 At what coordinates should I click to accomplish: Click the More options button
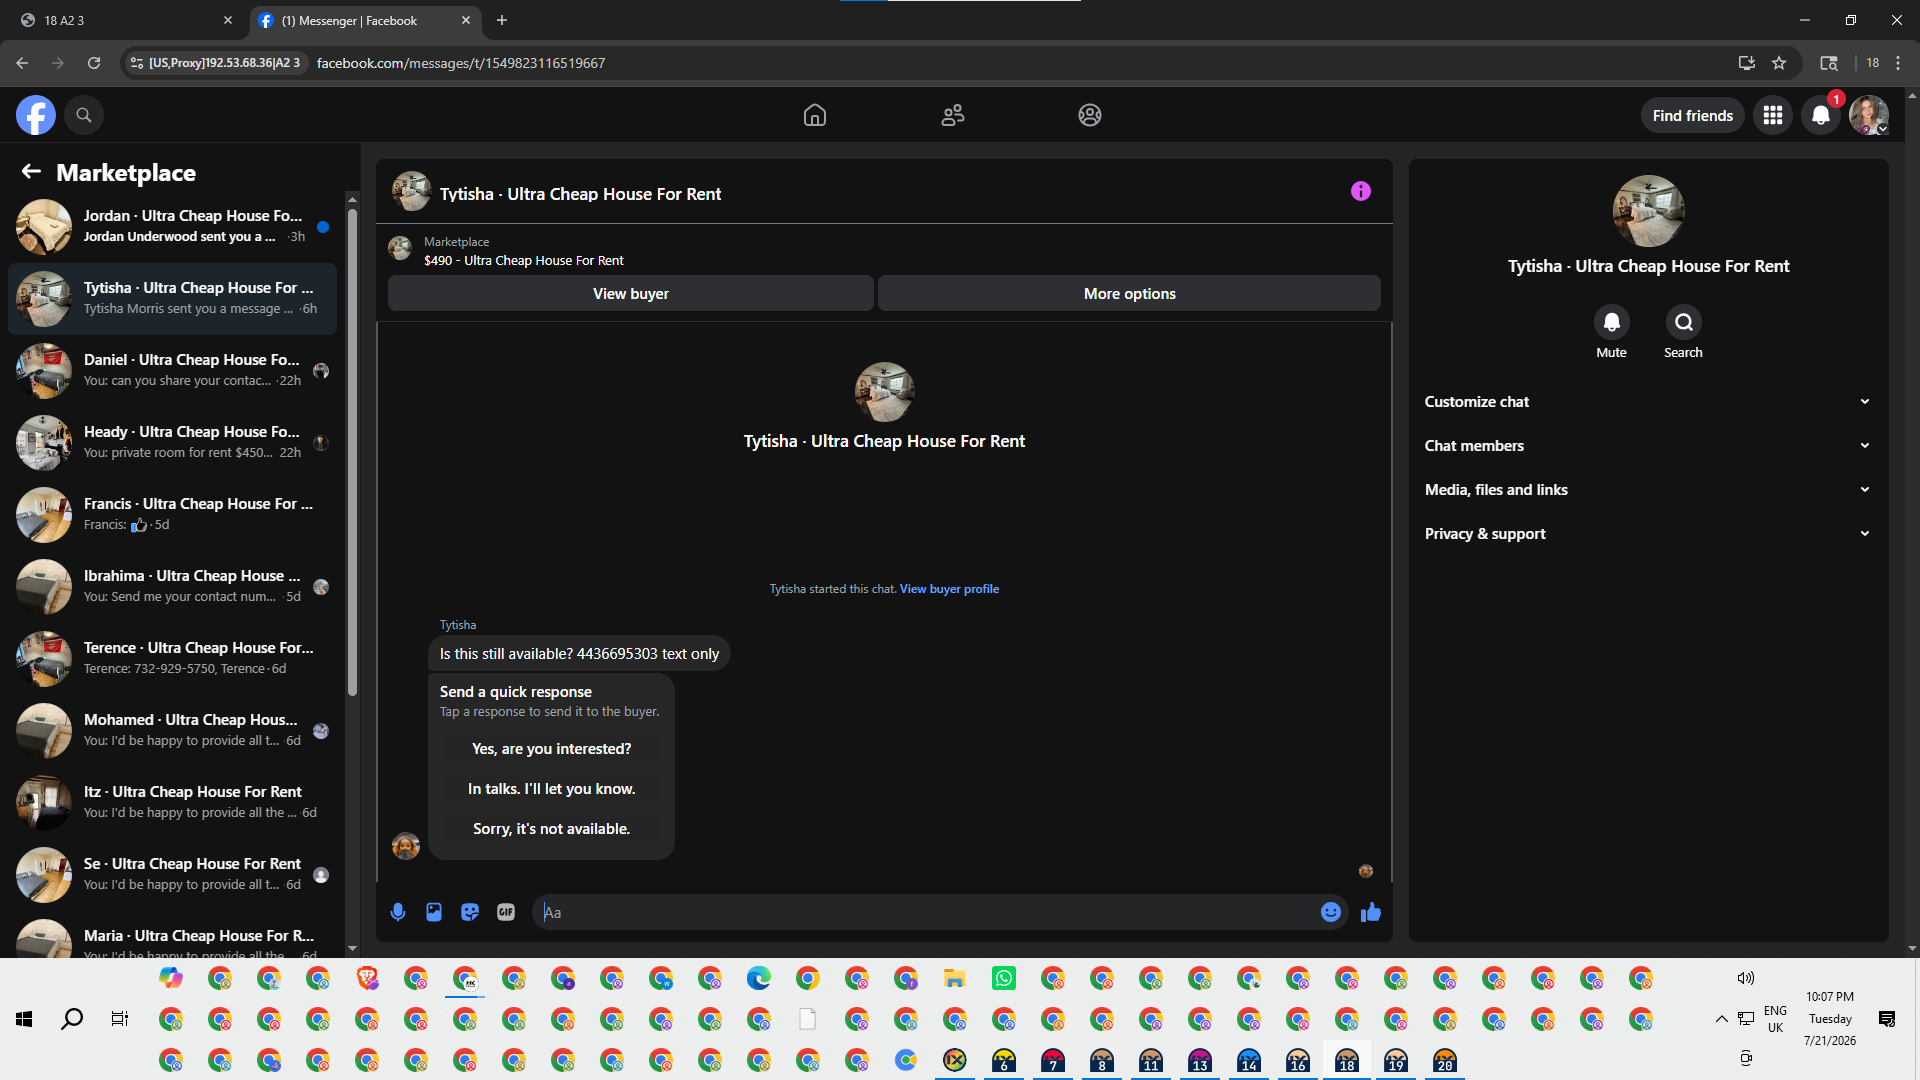click(x=1130, y=294)
